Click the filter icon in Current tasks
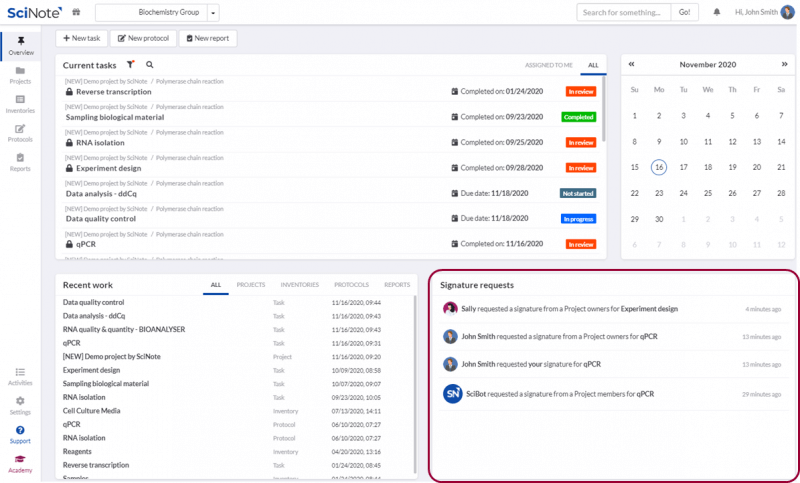 (130, 64)
